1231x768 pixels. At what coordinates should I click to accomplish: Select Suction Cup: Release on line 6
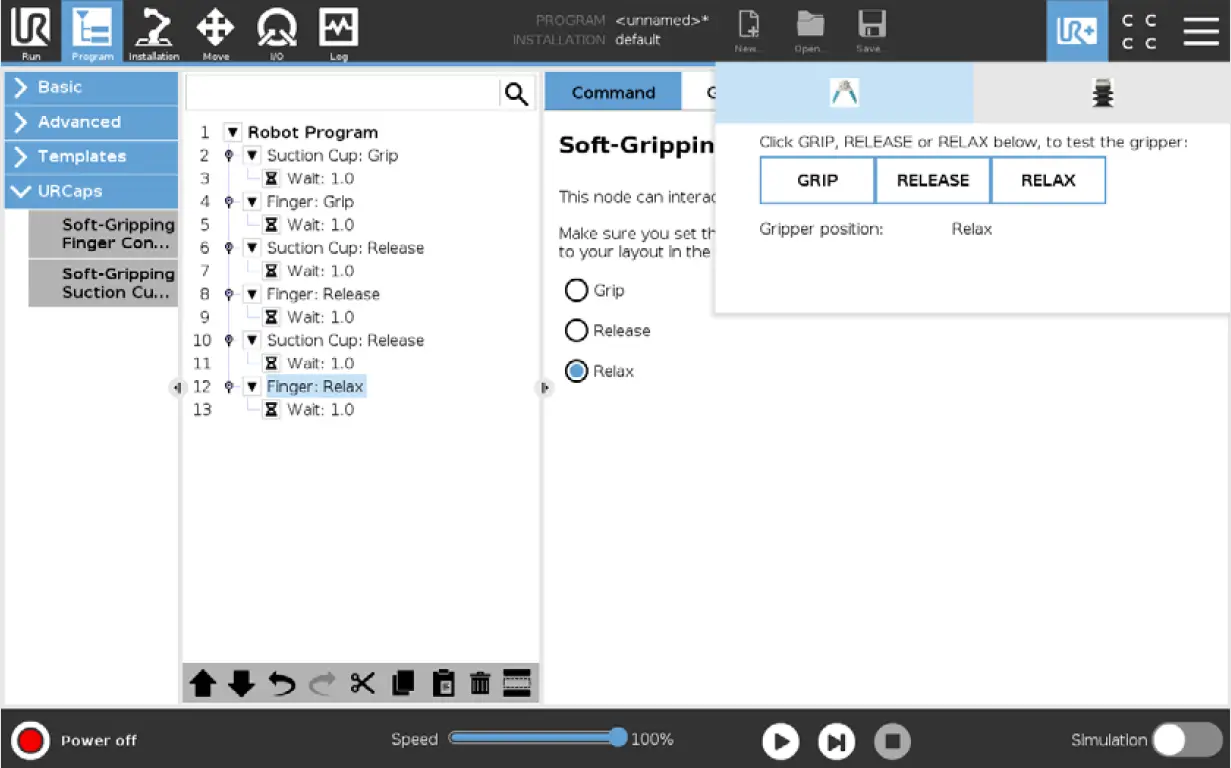(x=345, y=248)
